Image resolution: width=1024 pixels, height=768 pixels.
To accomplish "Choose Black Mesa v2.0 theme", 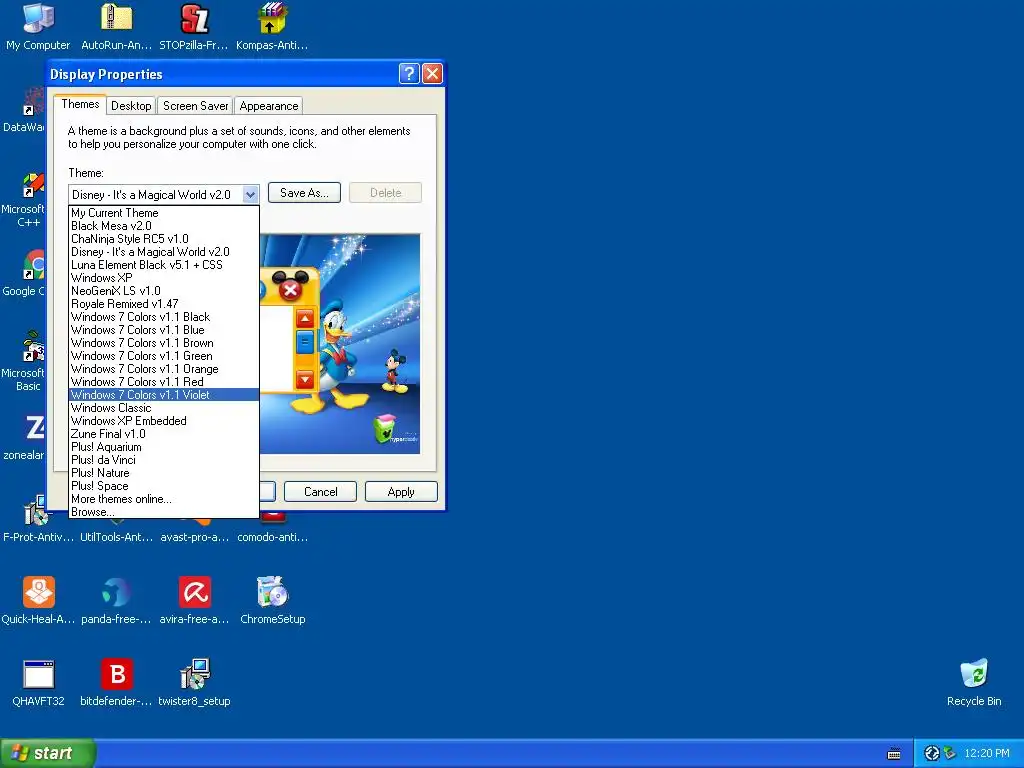I will point(164,226).
